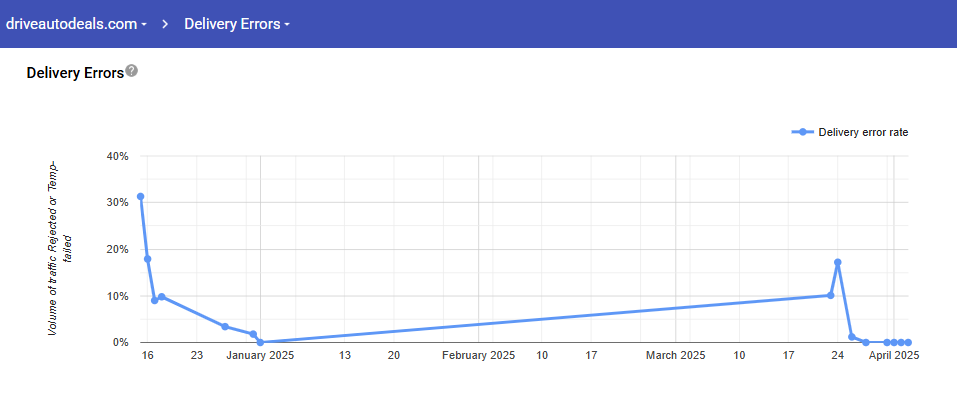
Task: Select the highest data point above 30%
Action: click(141, 197)
